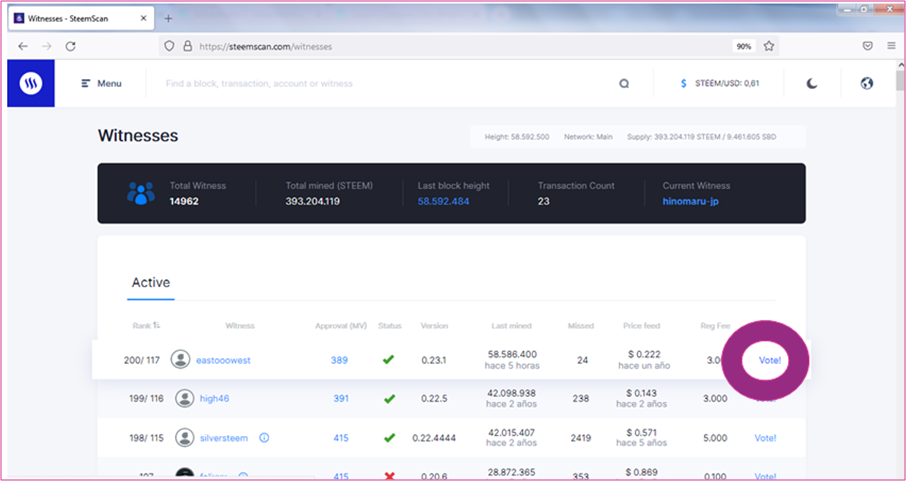The image size is (906, 481).
Task: Click the shield tracking protection icon
Action: [169, 46]
